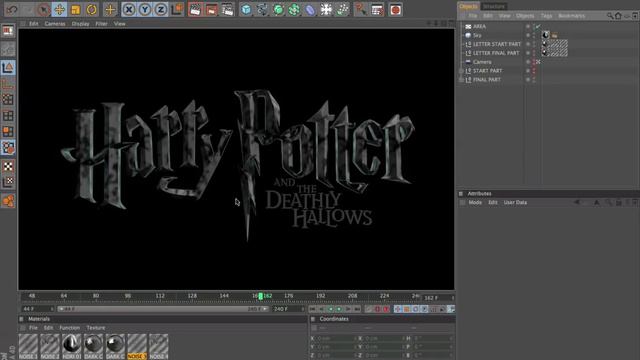Expand the FINAL PART object hierarchy
Screen dimensions: 640x360
pos(461,80)
